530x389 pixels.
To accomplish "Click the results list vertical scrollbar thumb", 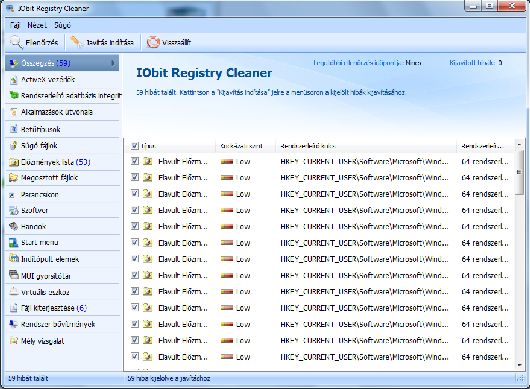I will 519,172.
